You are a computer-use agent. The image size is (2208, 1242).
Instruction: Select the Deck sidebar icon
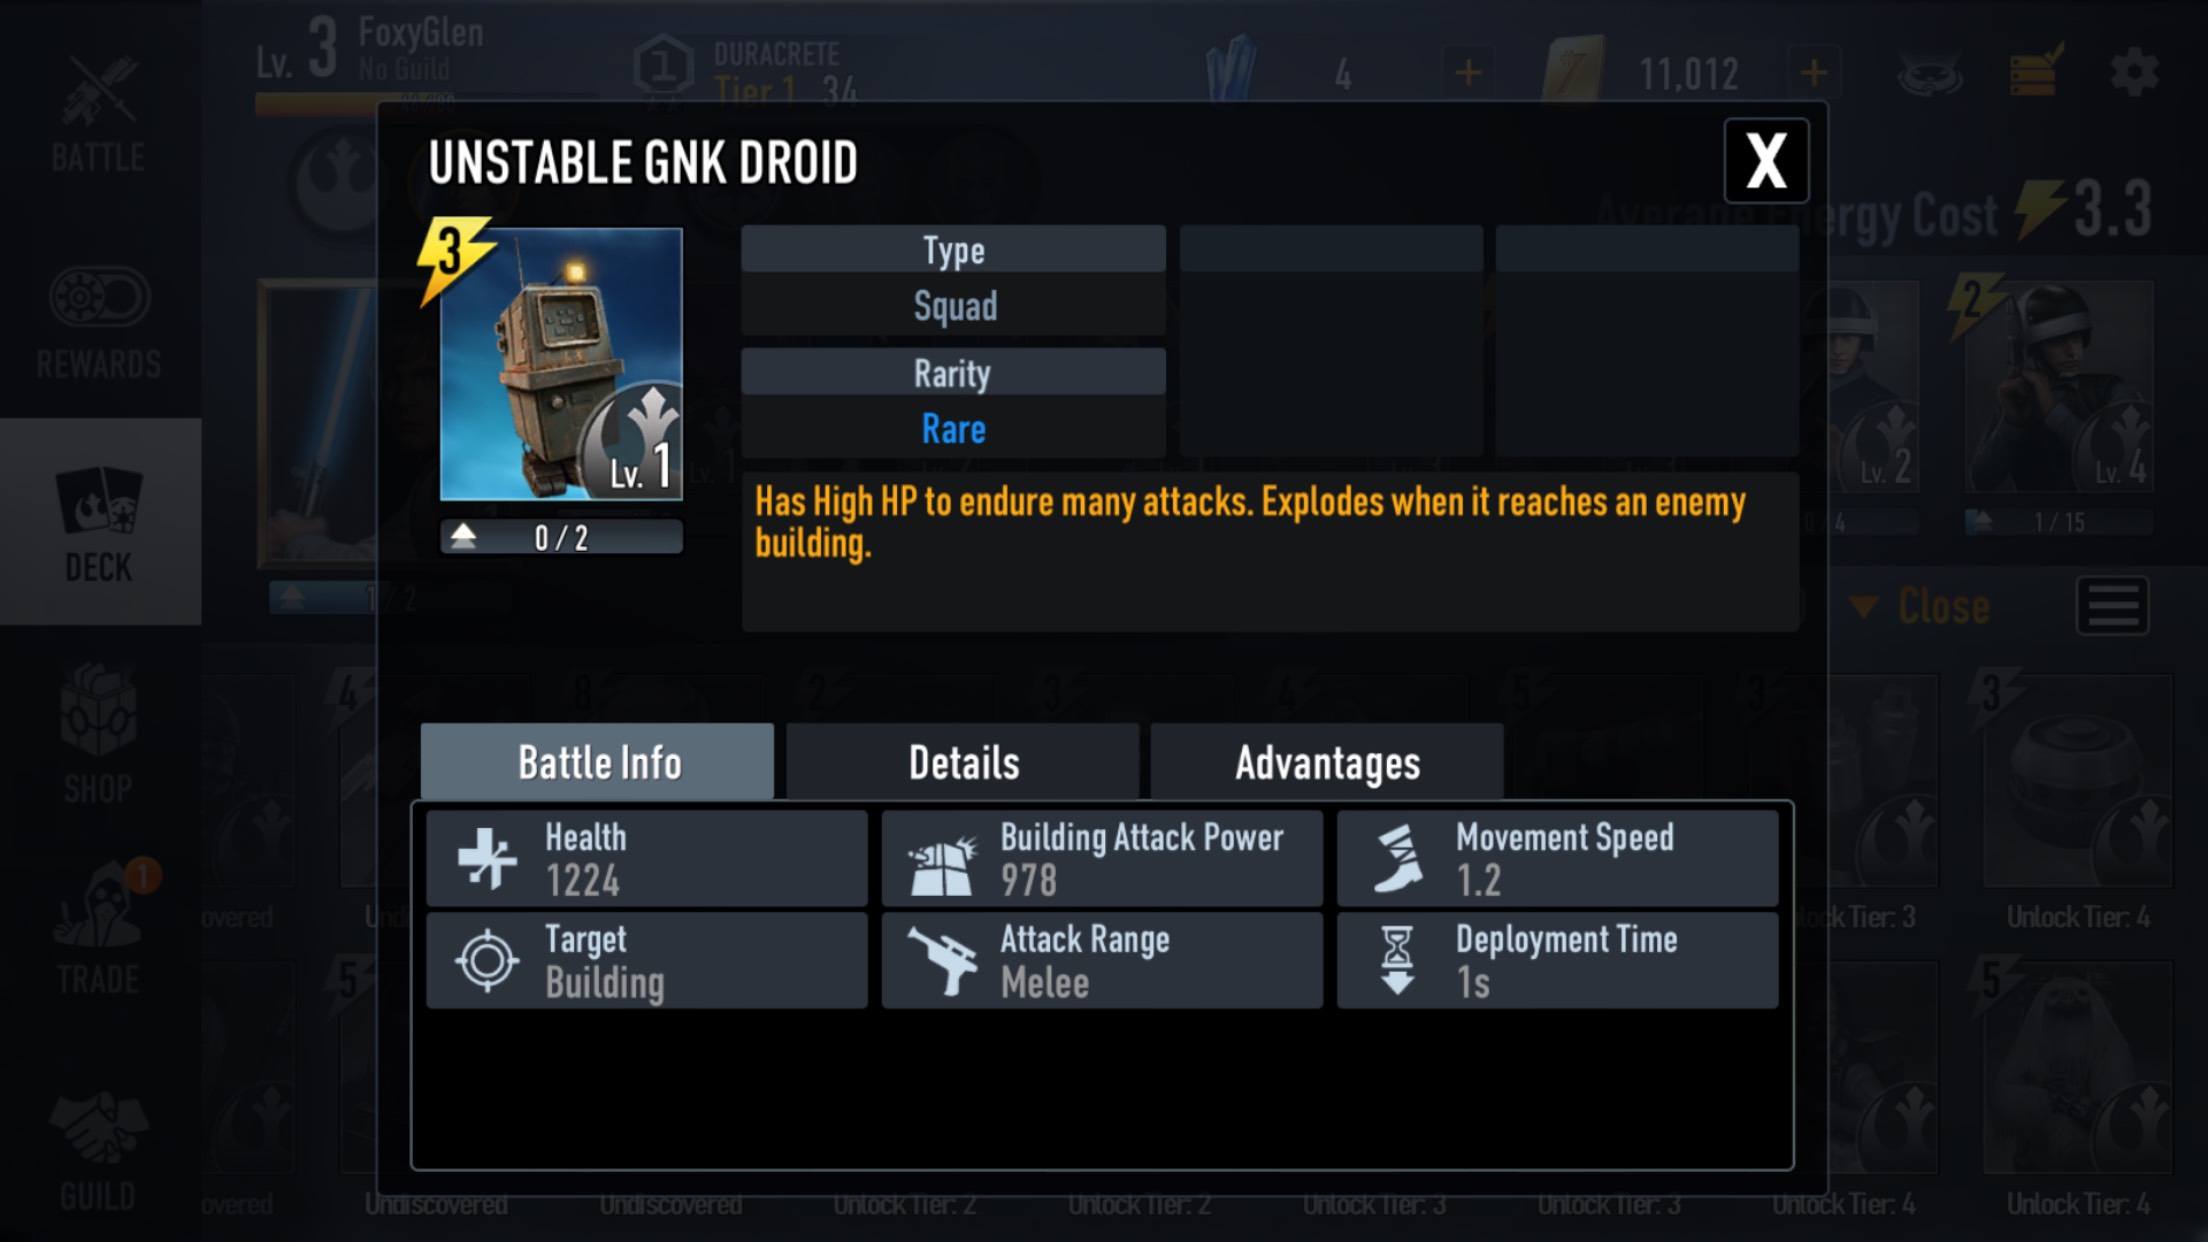click(x=98, y=523)
